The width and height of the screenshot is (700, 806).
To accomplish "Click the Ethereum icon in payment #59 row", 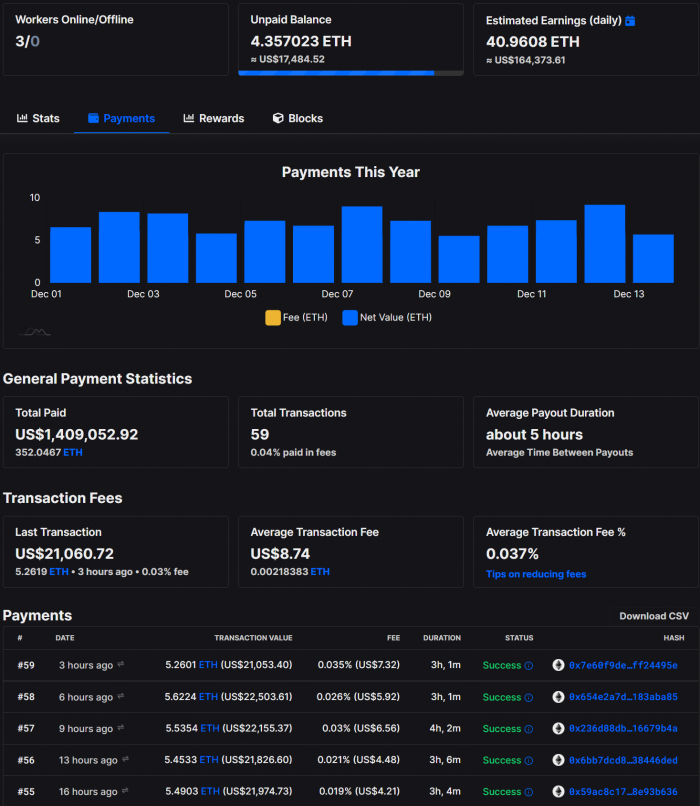I will pos(558,665).
